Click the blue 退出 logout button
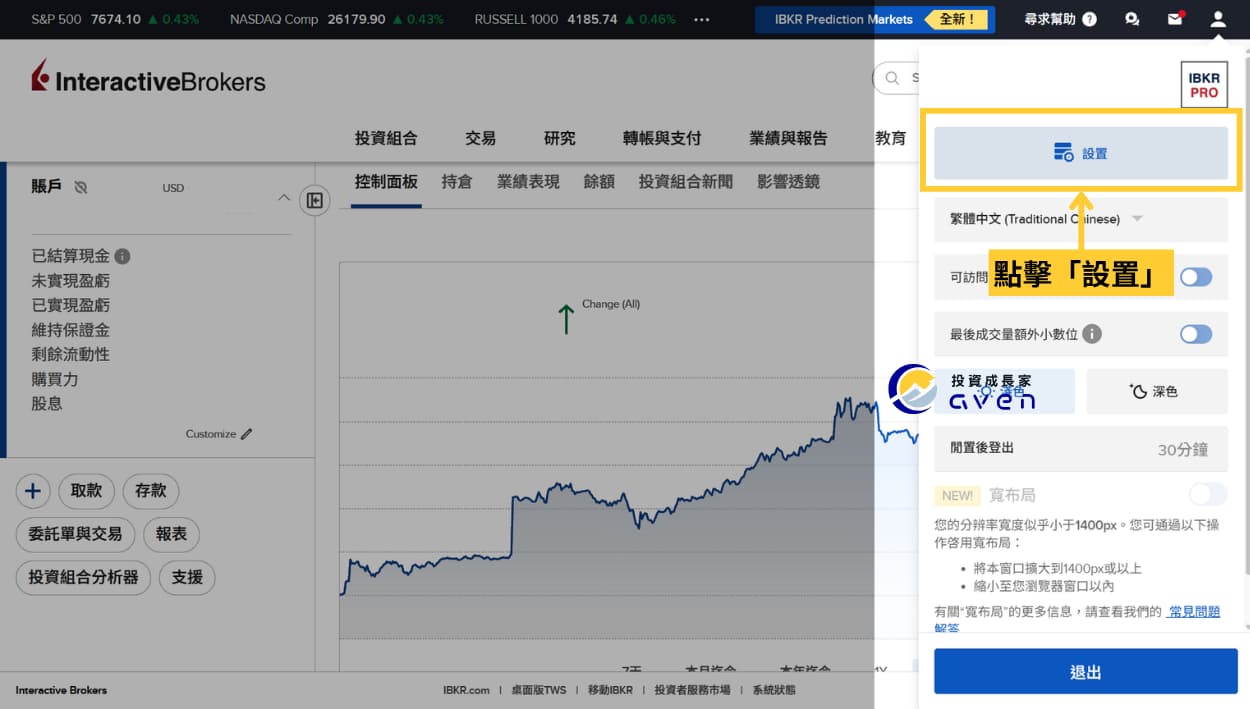1250x709 pixels. (1086, 671)
